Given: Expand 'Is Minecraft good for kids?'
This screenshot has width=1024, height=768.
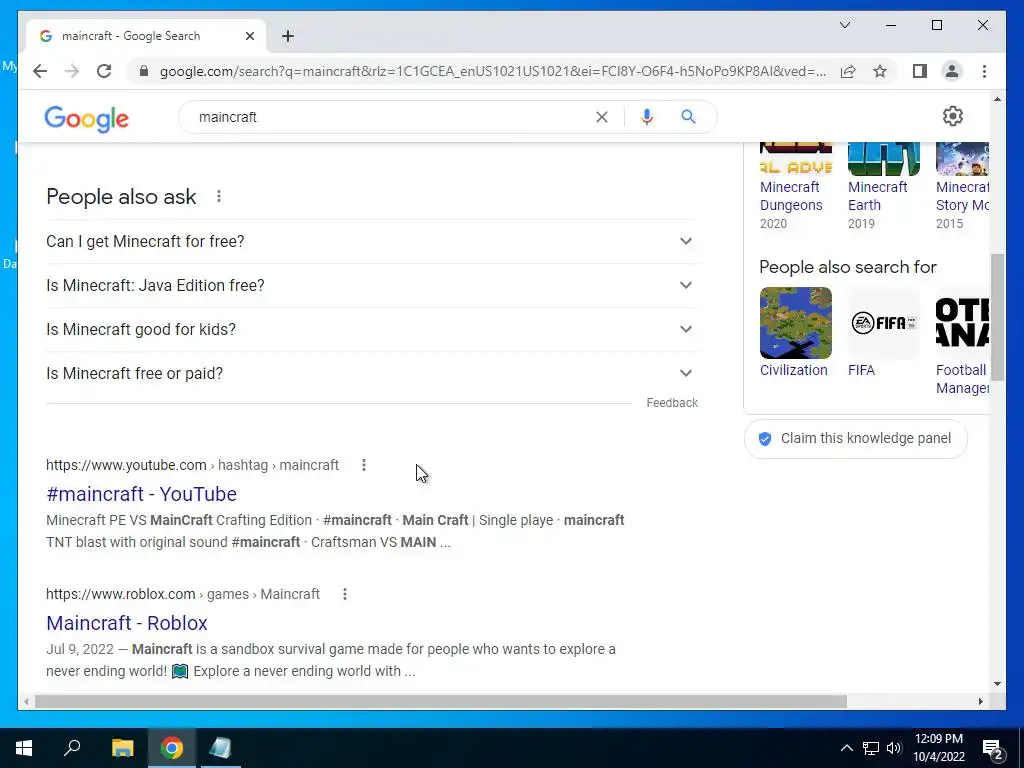Looking at the screenshot, I should (x=372, y=329).
